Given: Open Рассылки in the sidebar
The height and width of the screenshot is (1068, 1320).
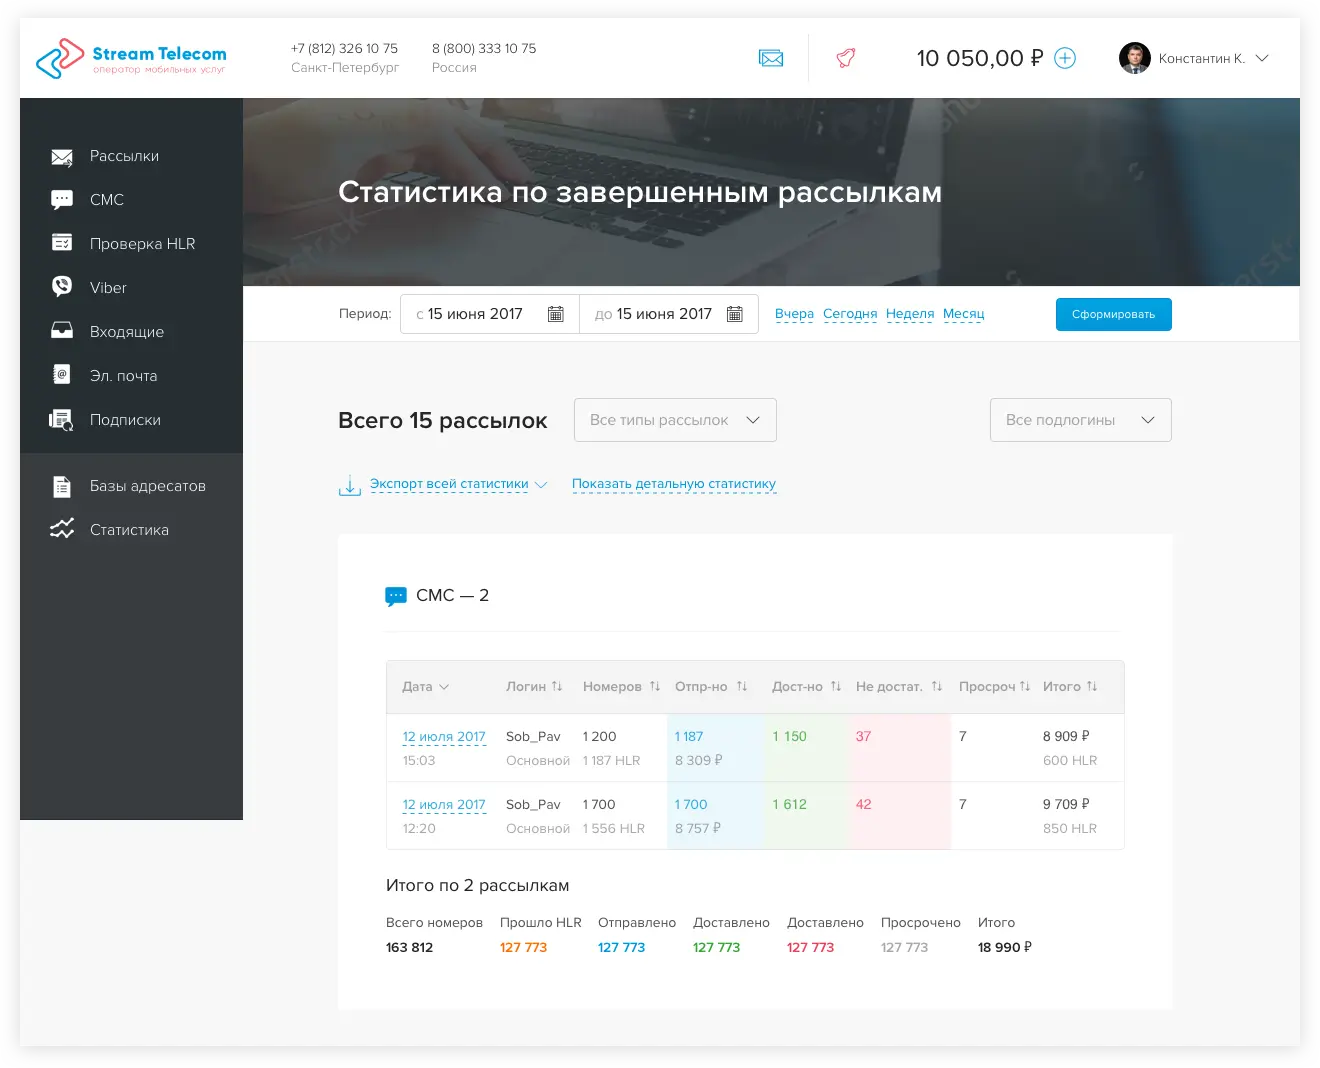Looking at the screenshot, I should tap(124, 156).
